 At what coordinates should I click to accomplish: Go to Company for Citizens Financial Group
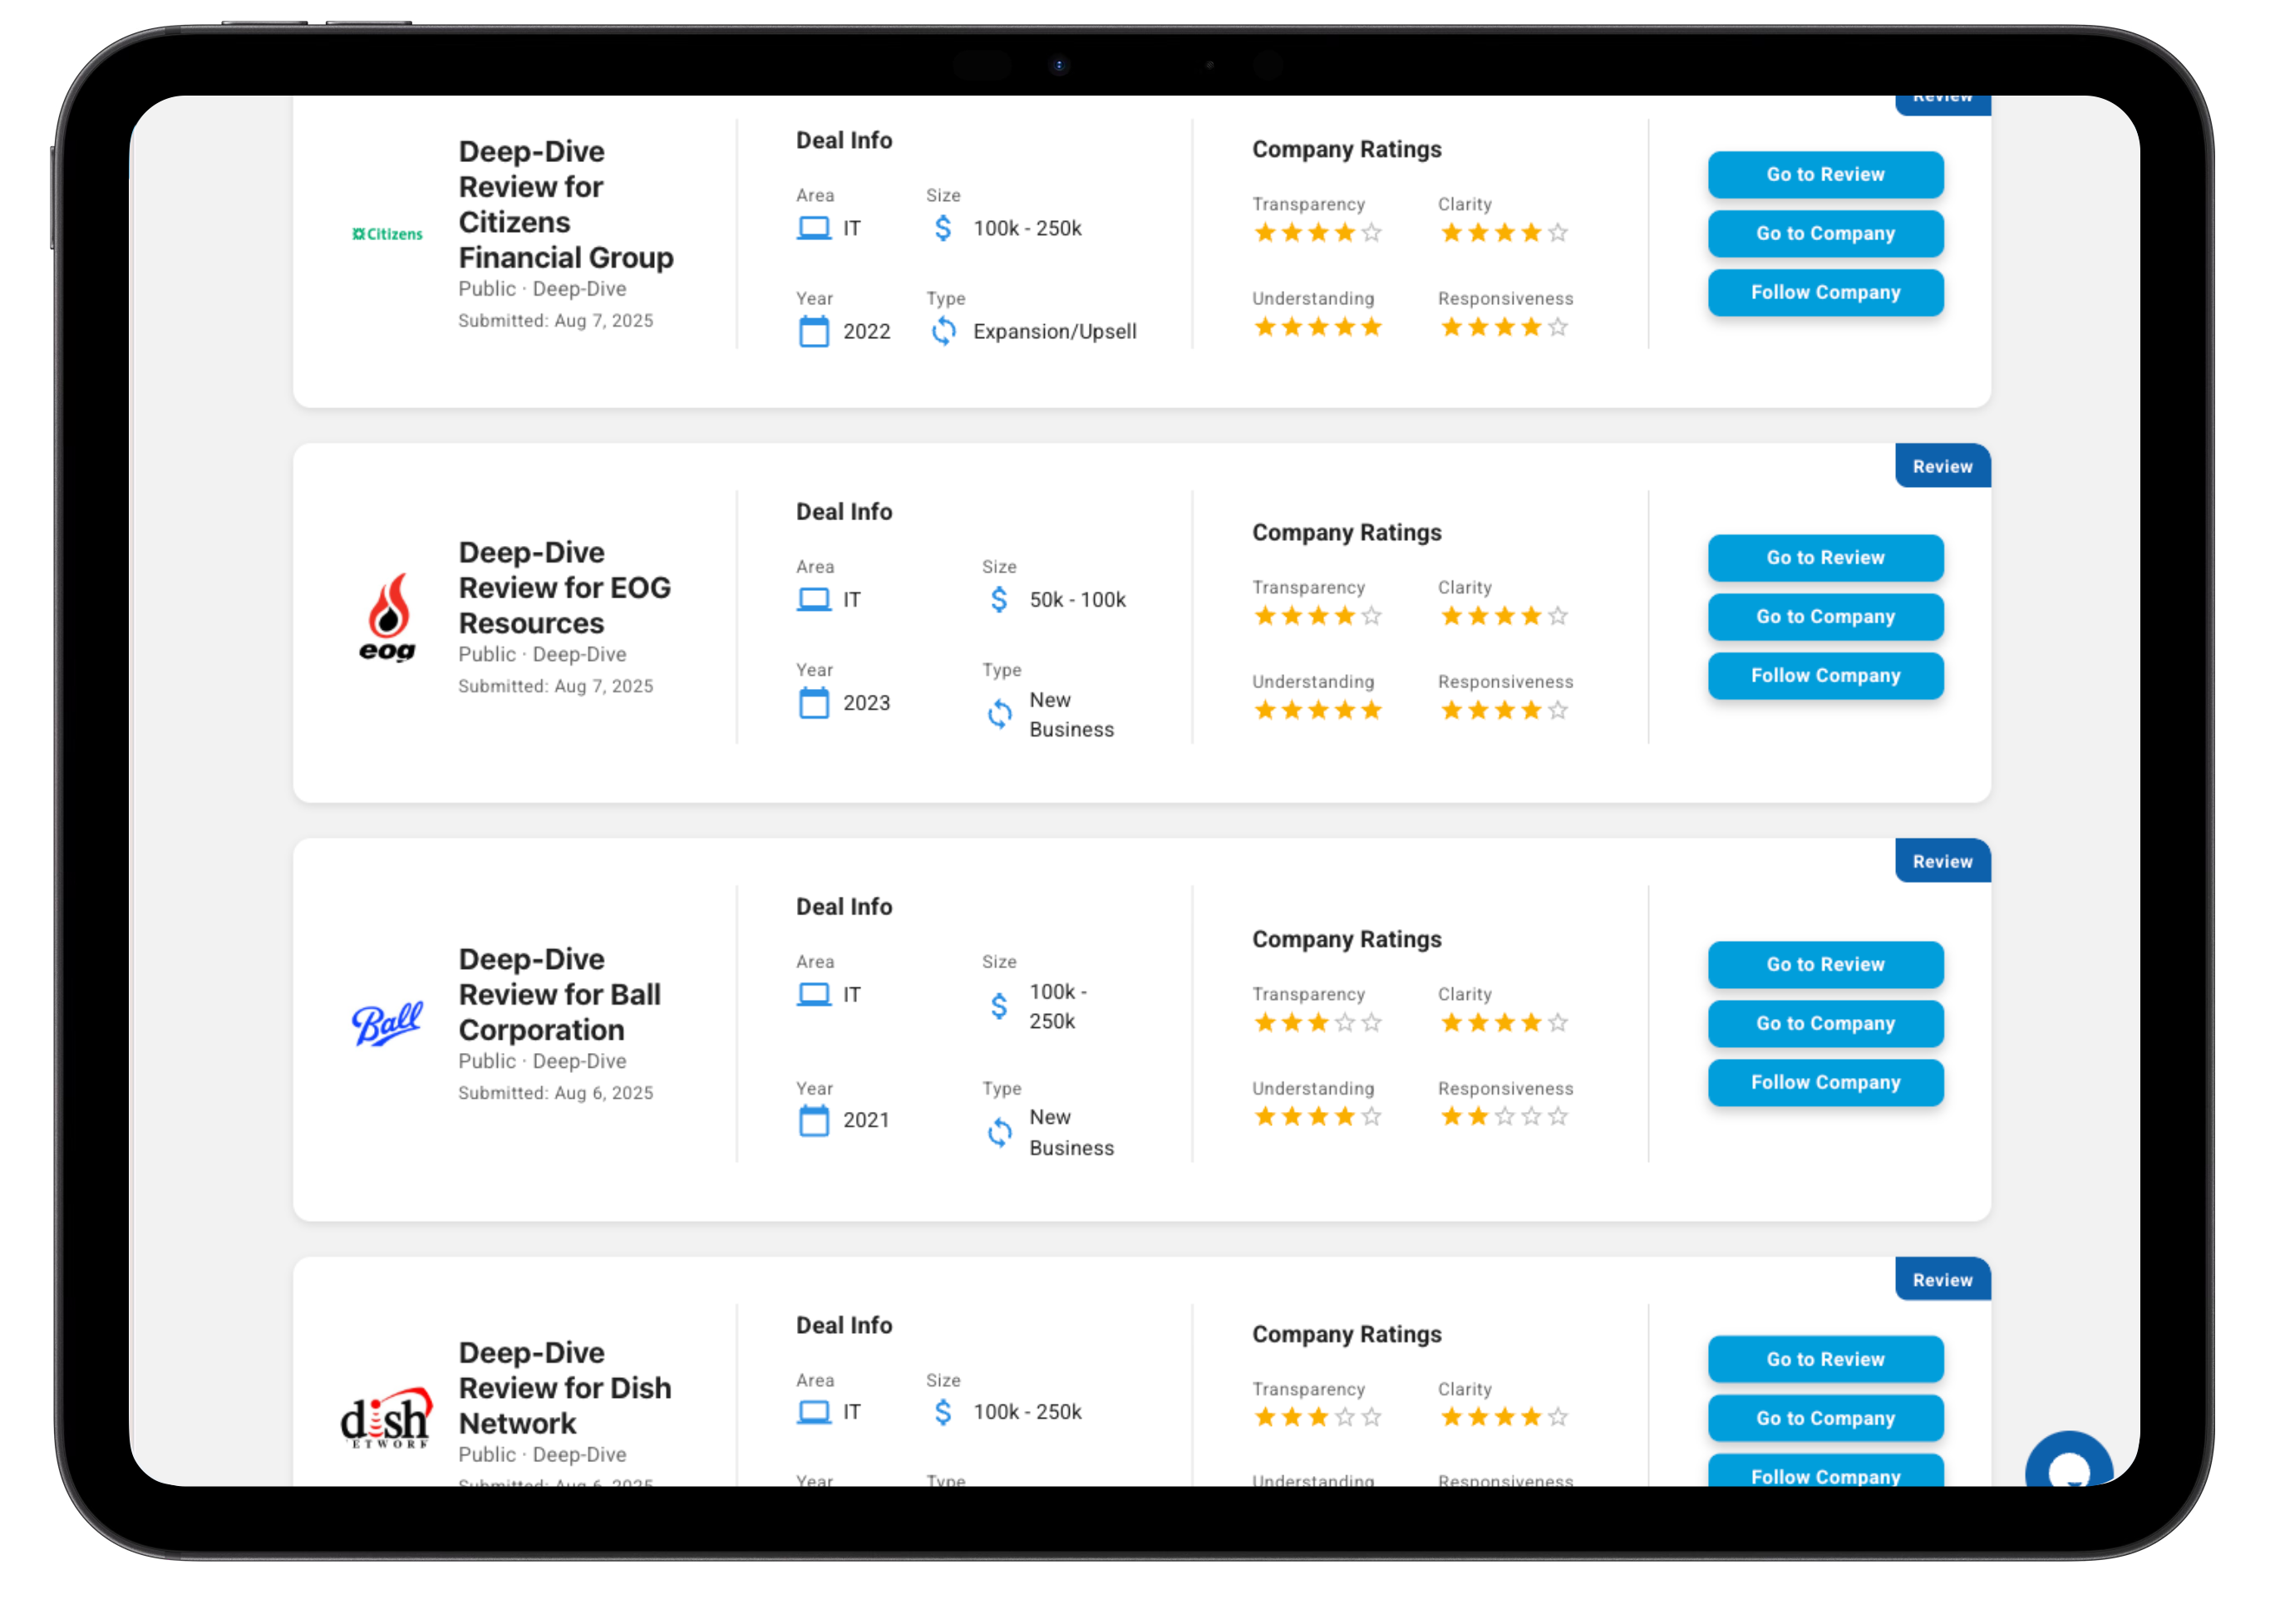tap(1825, 234)
